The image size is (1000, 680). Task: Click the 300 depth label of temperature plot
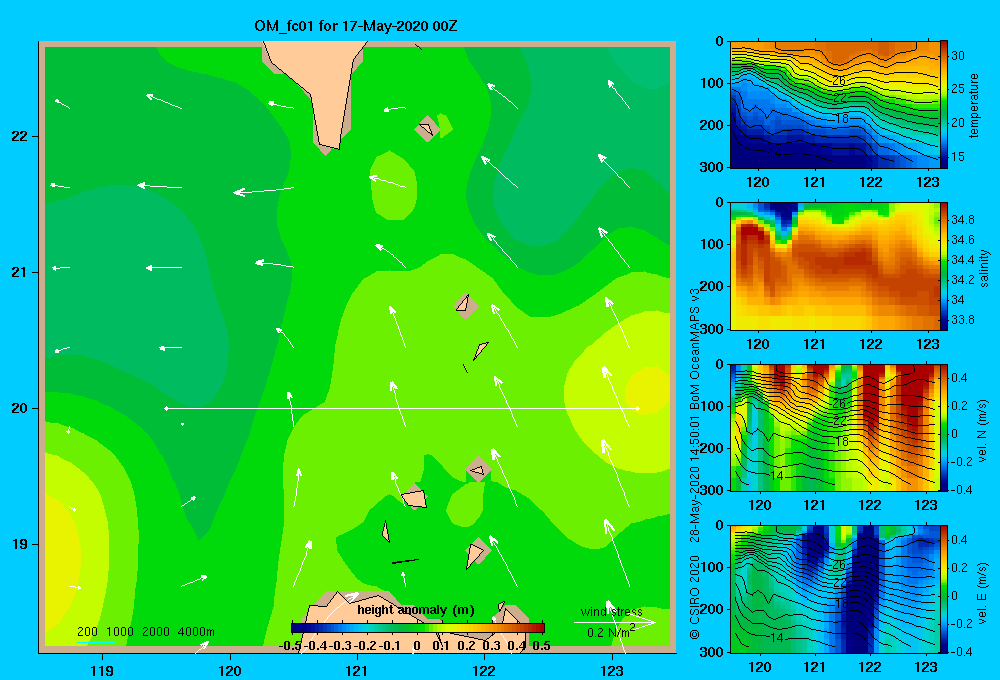(x=711, y=167)
